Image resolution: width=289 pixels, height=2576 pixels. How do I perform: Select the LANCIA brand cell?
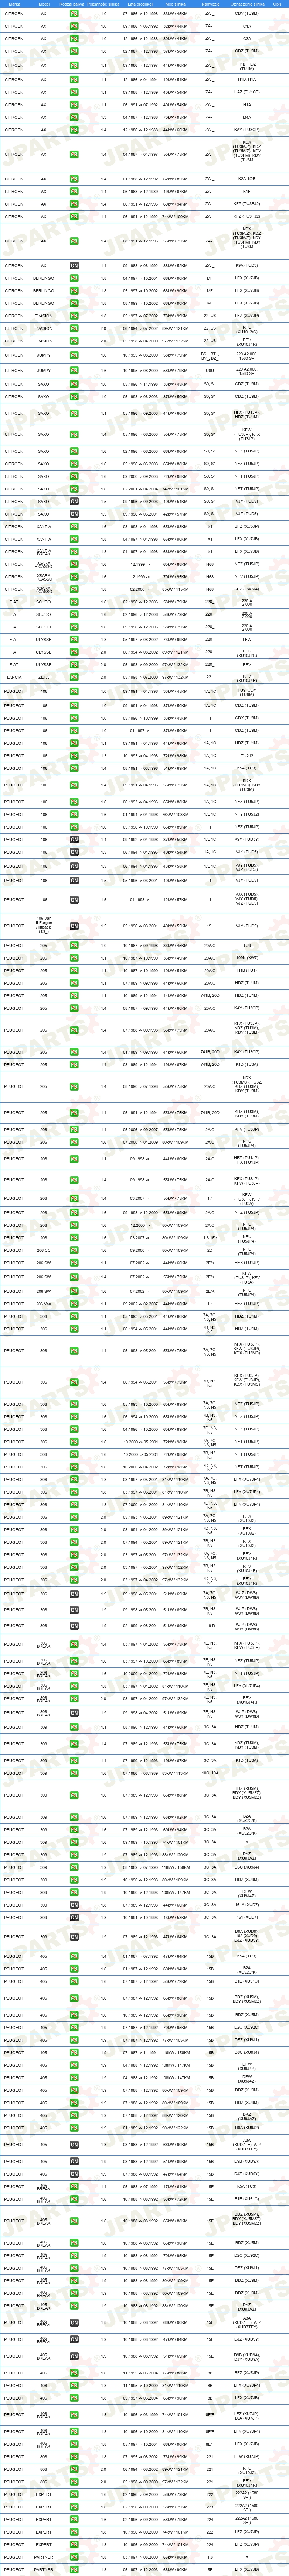tap(14, 677)
